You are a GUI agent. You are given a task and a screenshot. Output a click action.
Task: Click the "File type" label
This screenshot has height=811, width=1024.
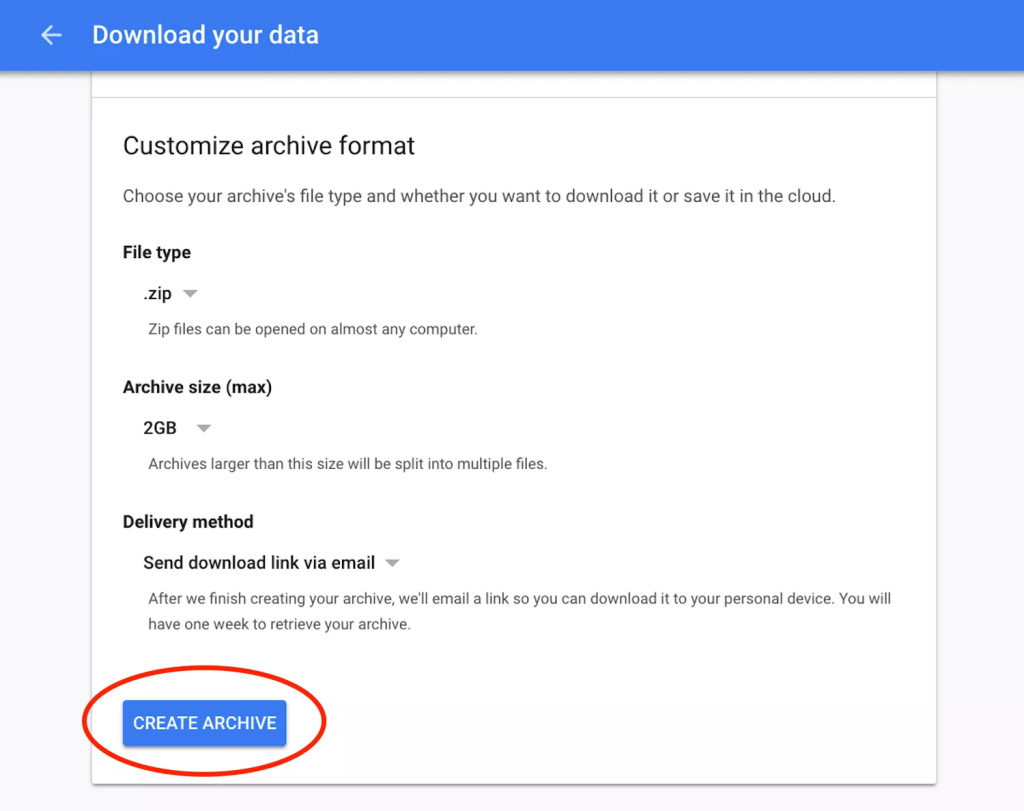coord(157,252)
